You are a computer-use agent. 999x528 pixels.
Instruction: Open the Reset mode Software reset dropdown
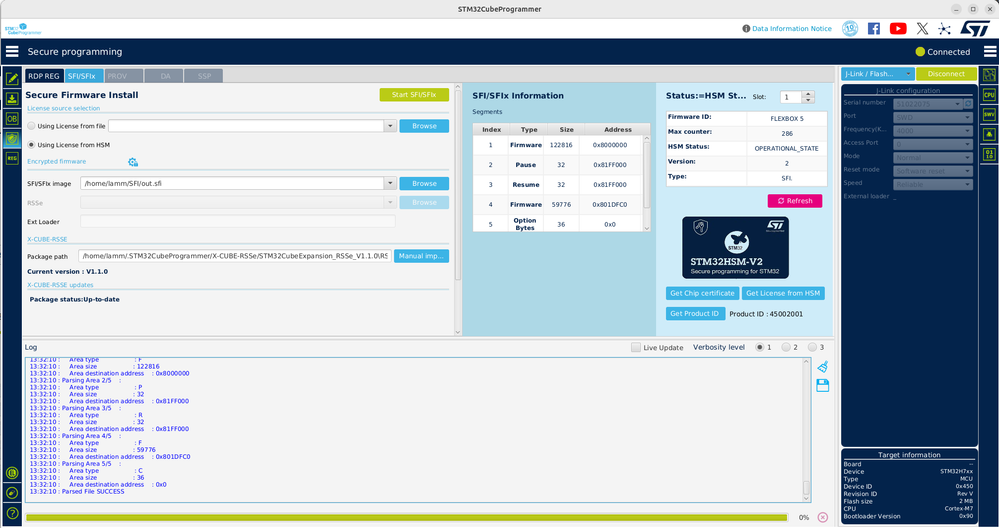[933, 171]
